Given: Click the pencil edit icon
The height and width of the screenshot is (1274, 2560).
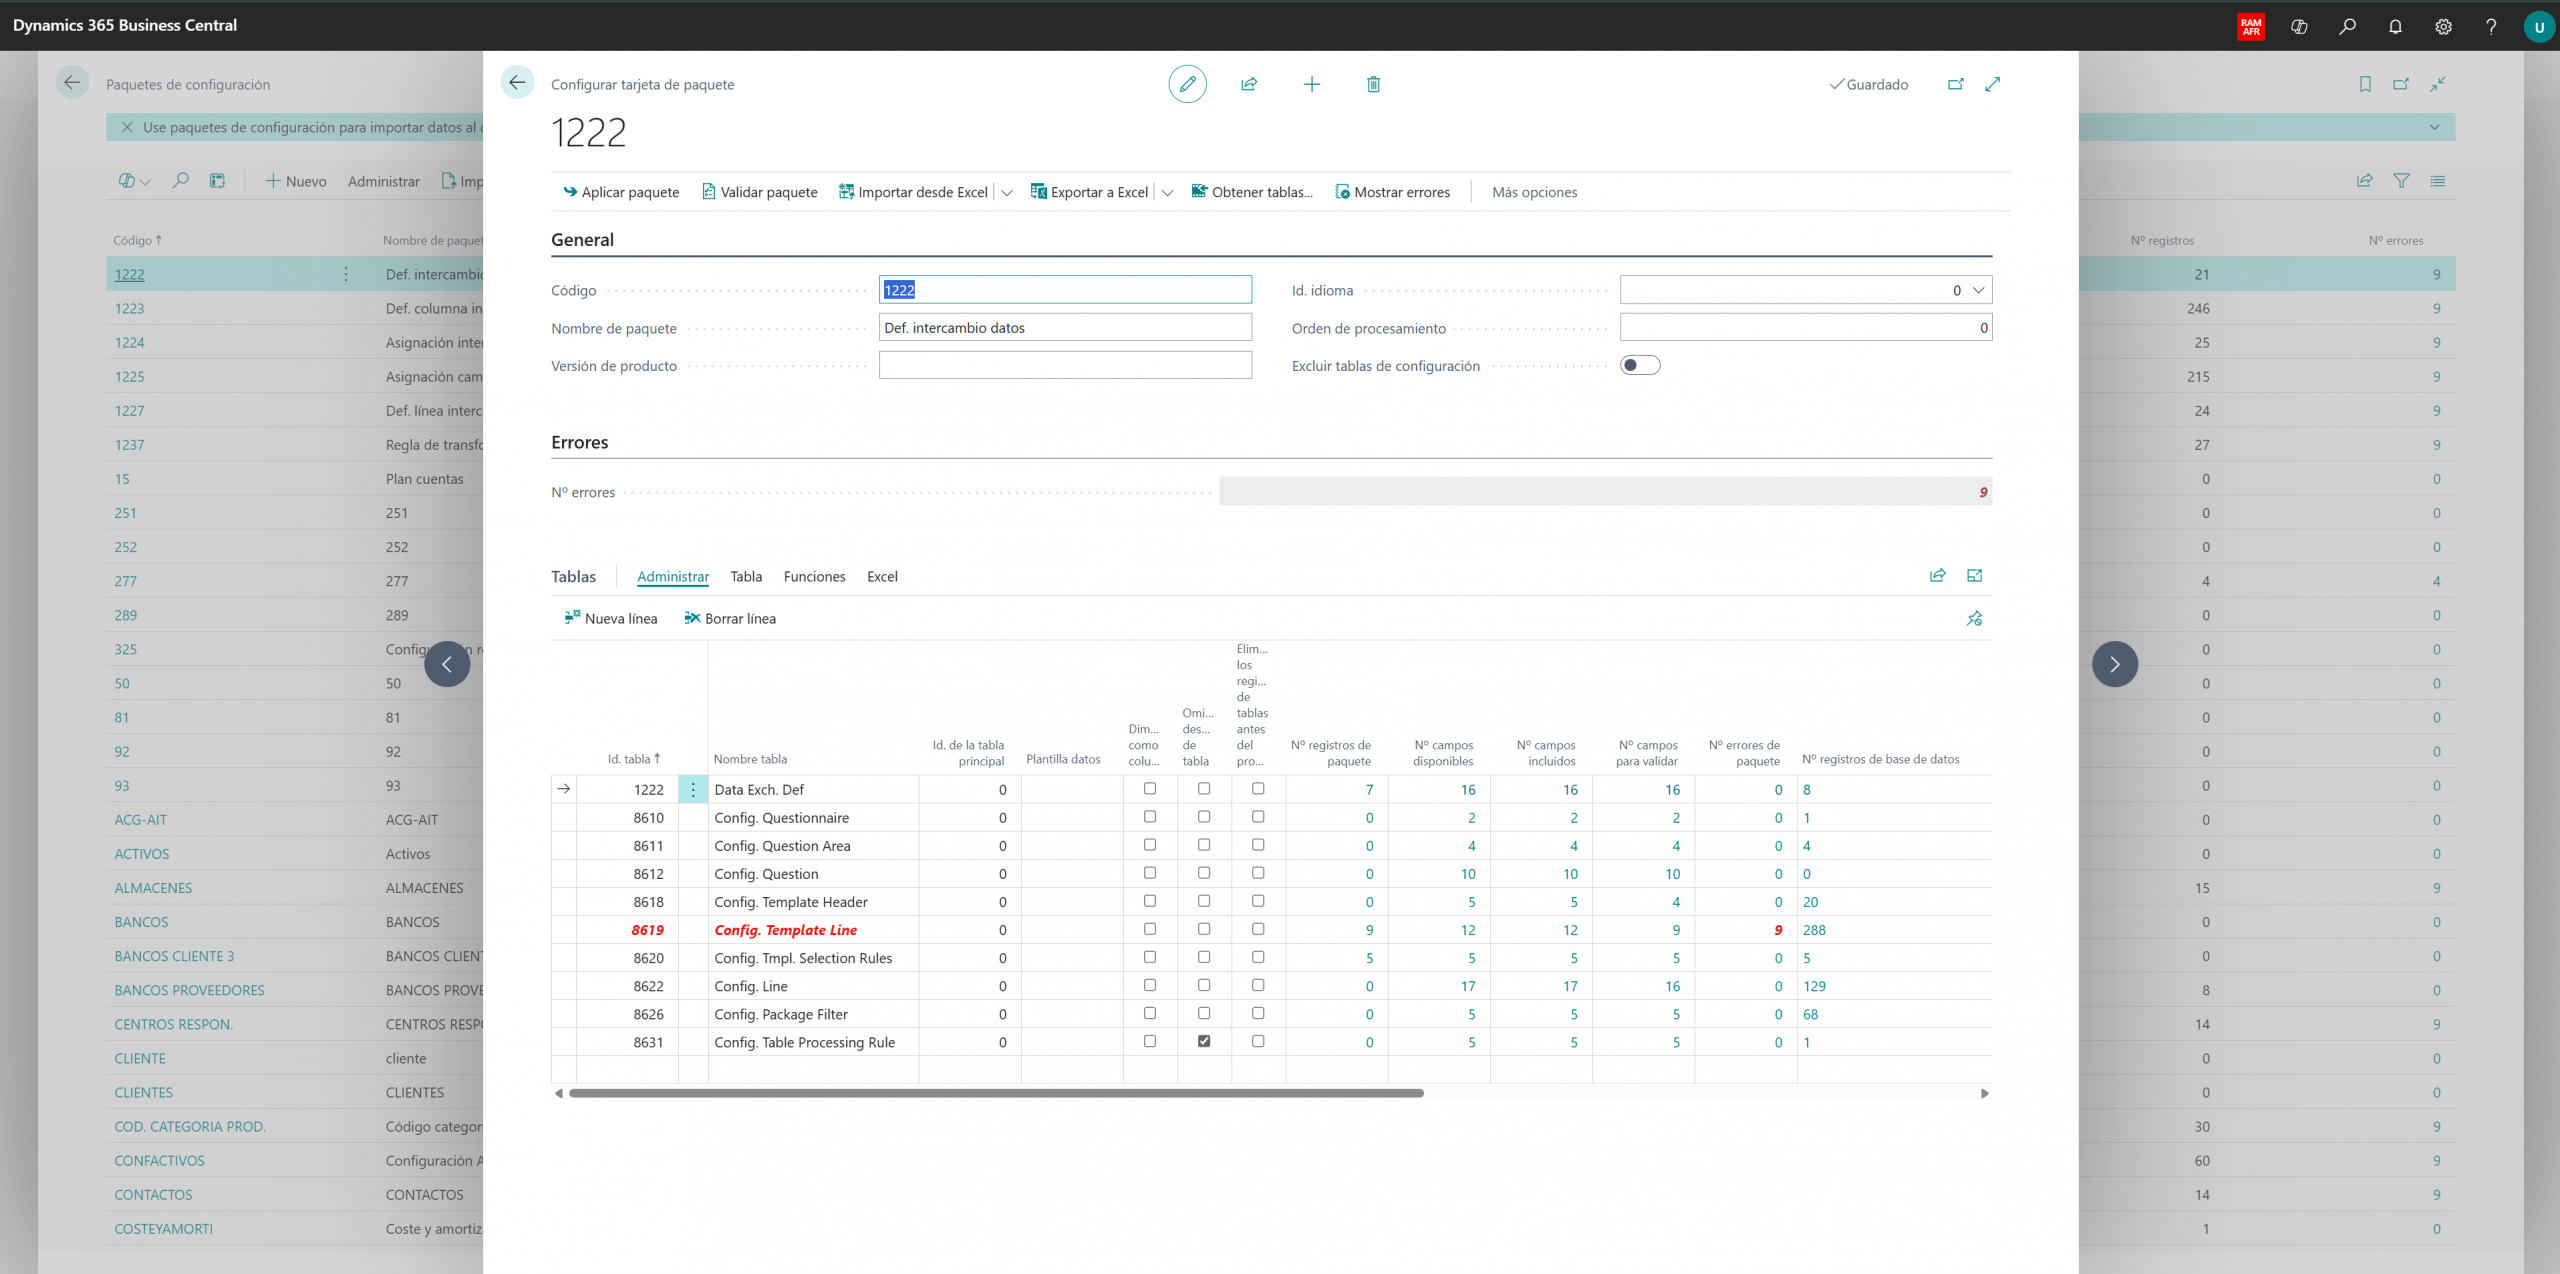Looking at the screenshot, I should tap(1187, 84).
